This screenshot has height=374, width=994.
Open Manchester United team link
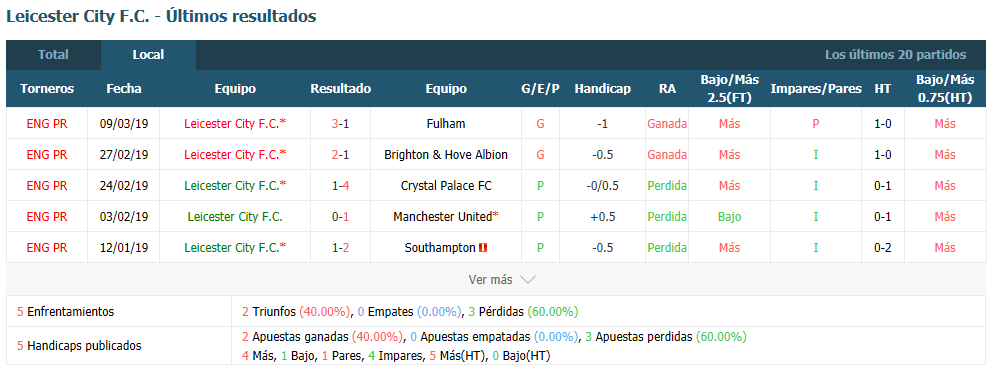(x=442, y=217)
